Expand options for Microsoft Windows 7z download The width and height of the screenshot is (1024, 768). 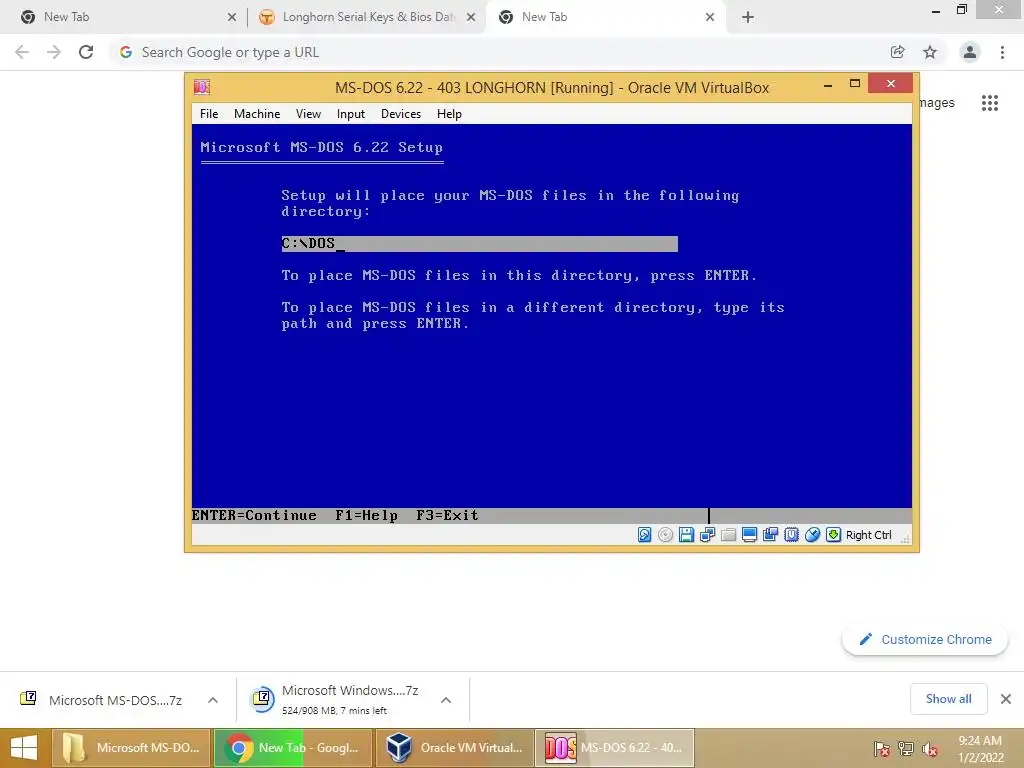pos(446,700)
